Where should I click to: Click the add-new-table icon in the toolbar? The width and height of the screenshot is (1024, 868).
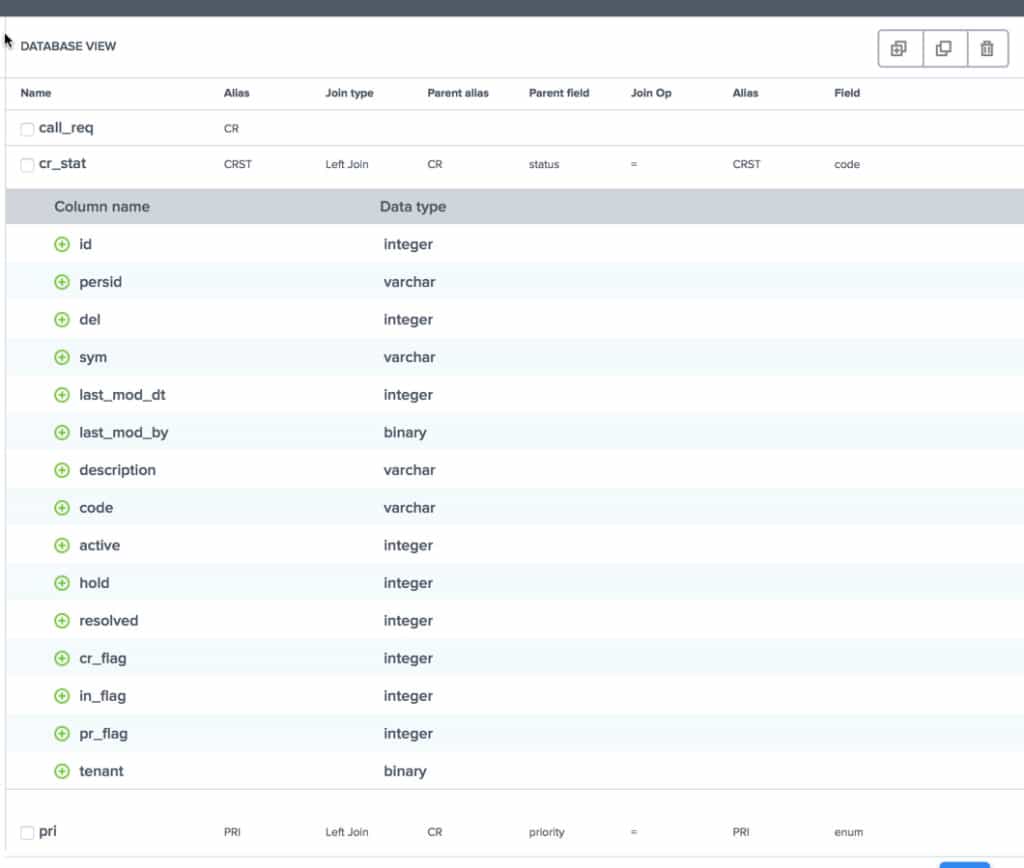[x=899, y=47]
